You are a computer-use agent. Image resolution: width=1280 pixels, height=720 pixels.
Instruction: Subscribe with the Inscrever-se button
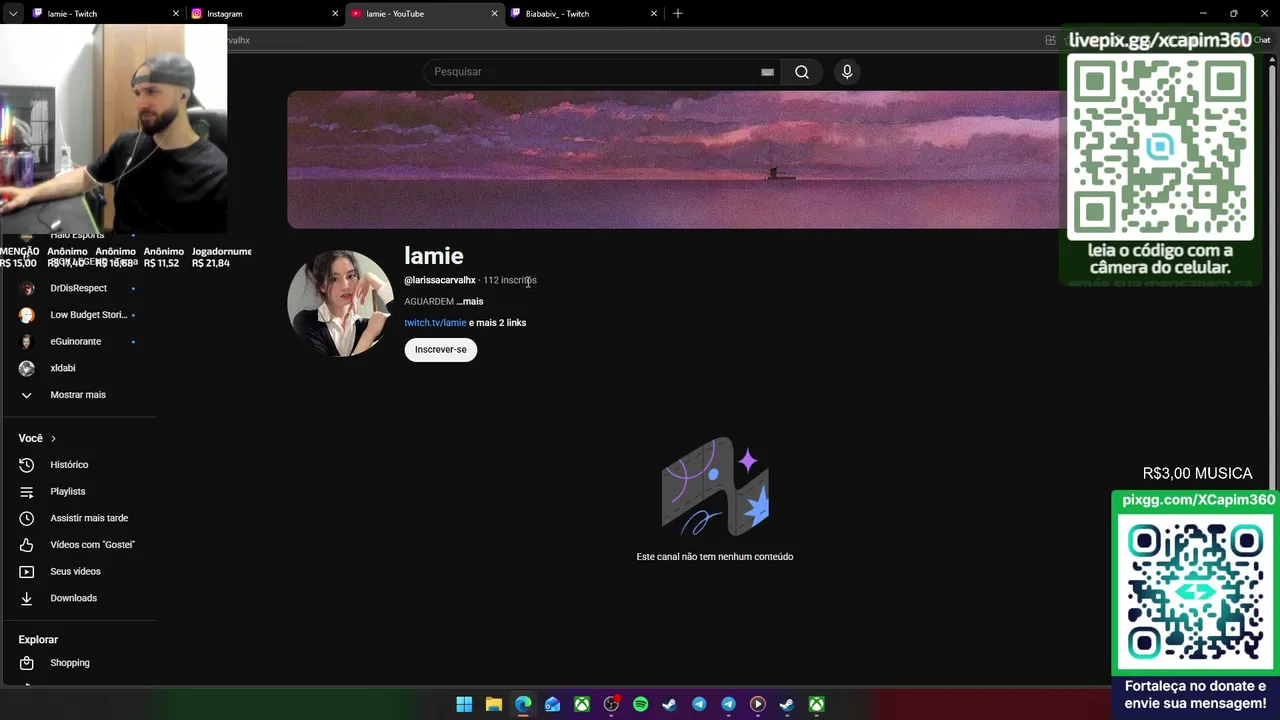[x=441, y=349]
